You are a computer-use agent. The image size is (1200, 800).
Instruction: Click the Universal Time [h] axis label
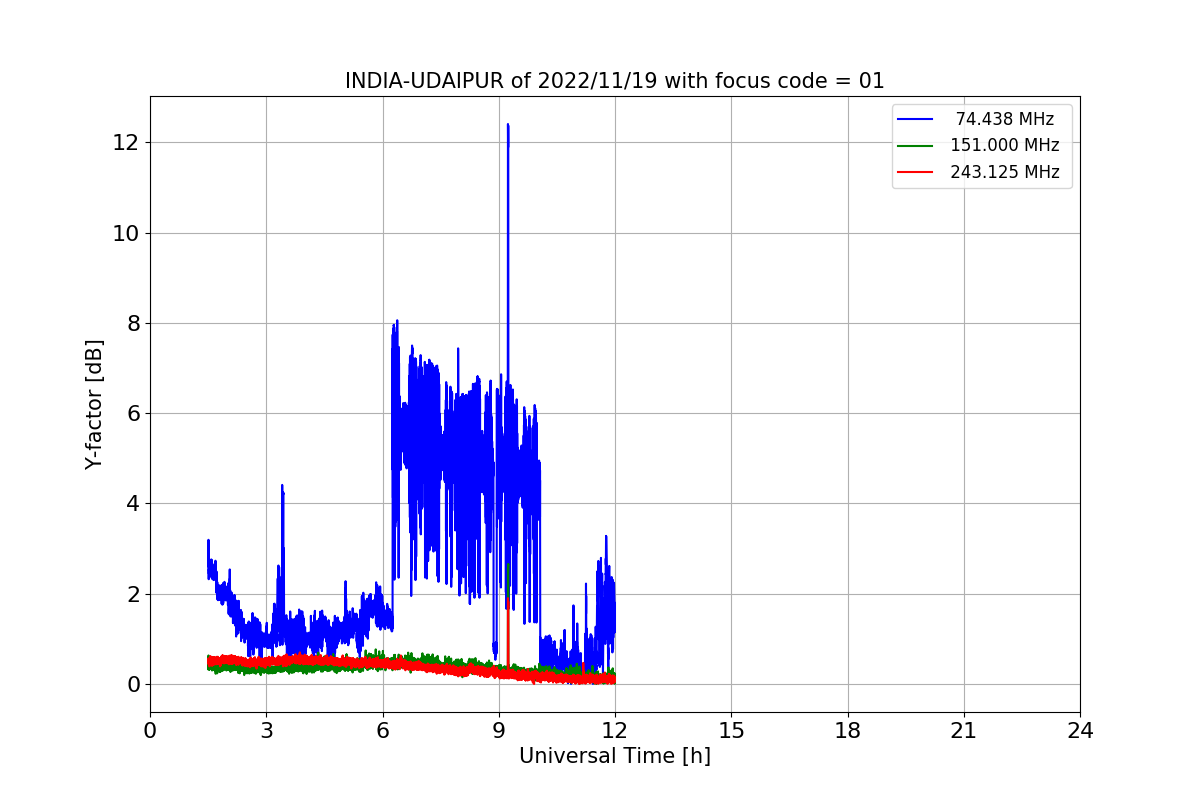coord(614,757)
